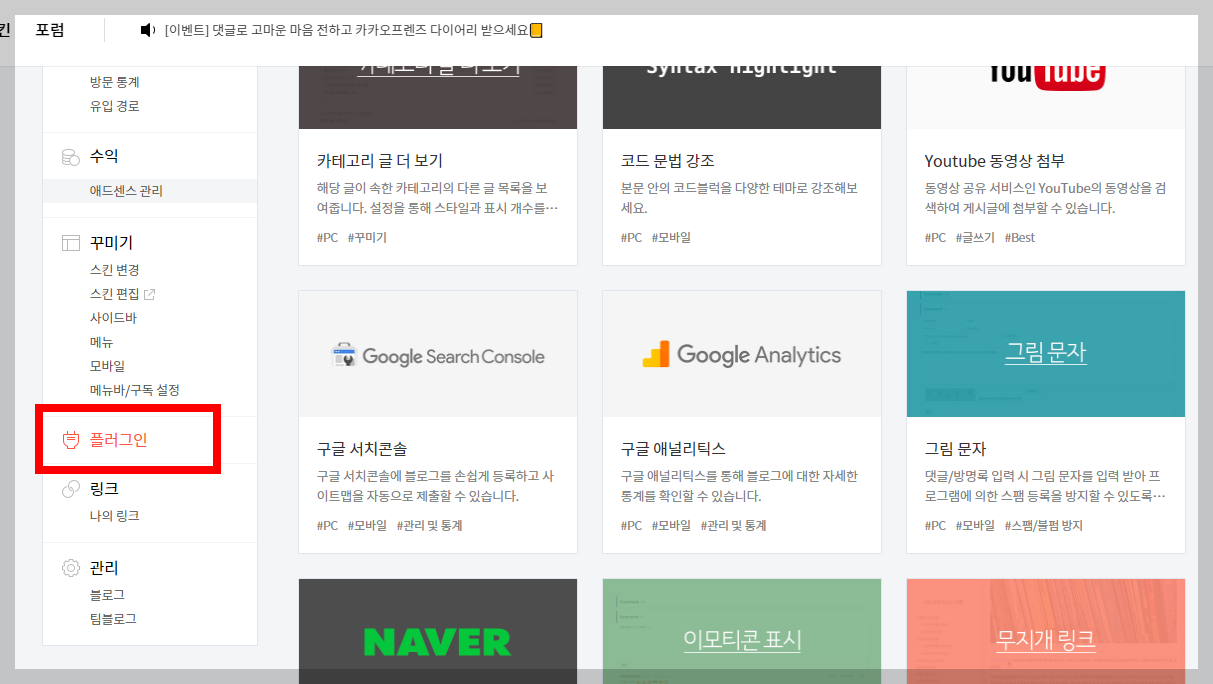Click #PC tag under Youtube 동영상 첨부

[936, 238]
